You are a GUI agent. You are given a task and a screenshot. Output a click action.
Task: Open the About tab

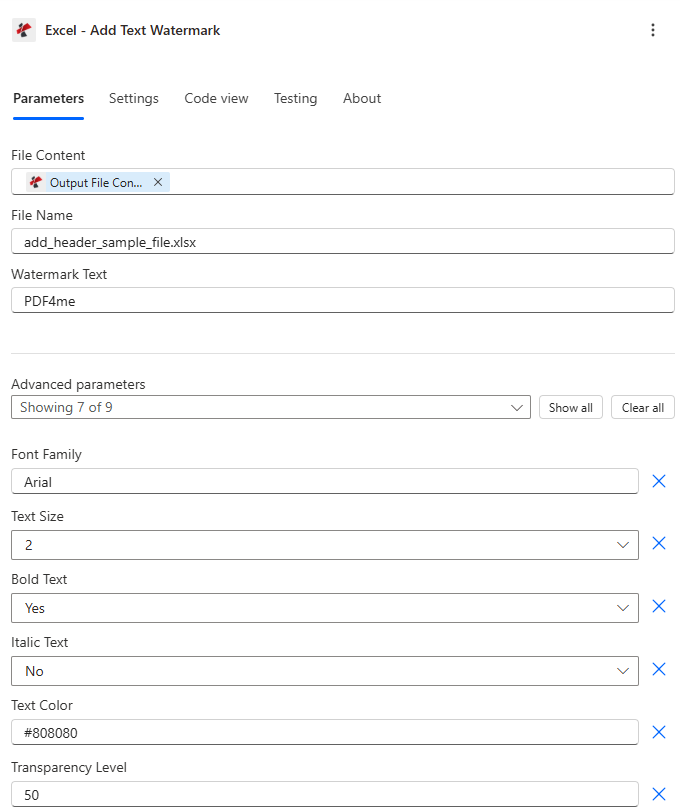(362, 98)
